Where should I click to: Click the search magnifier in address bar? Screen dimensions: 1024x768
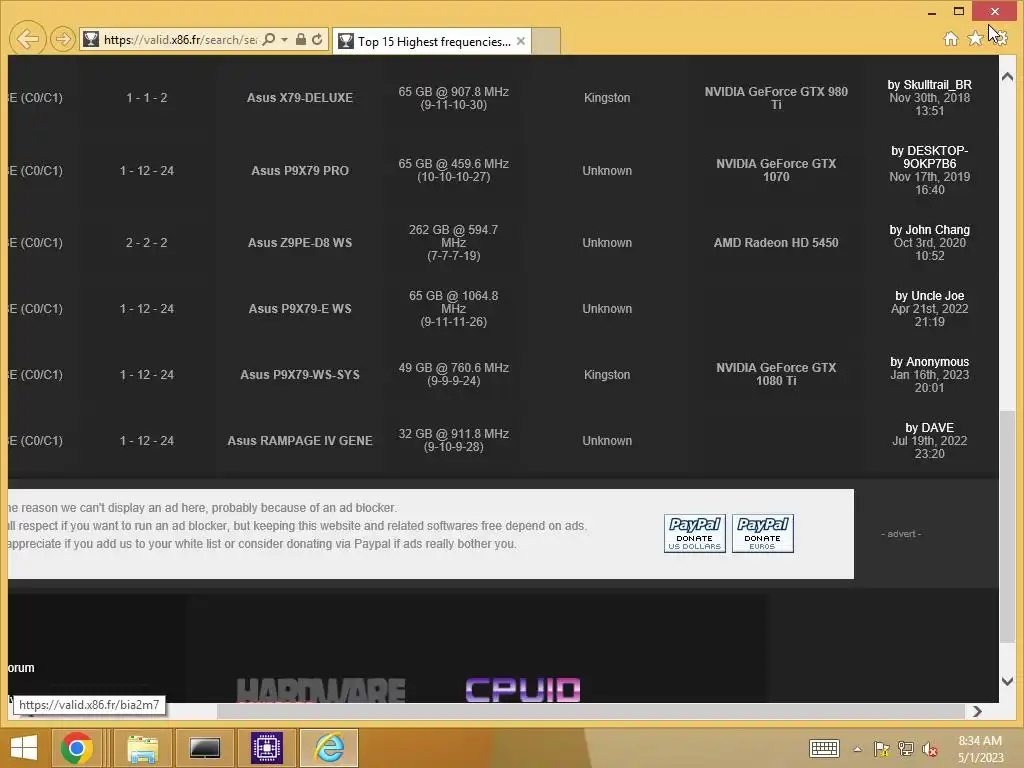(268, 40)
